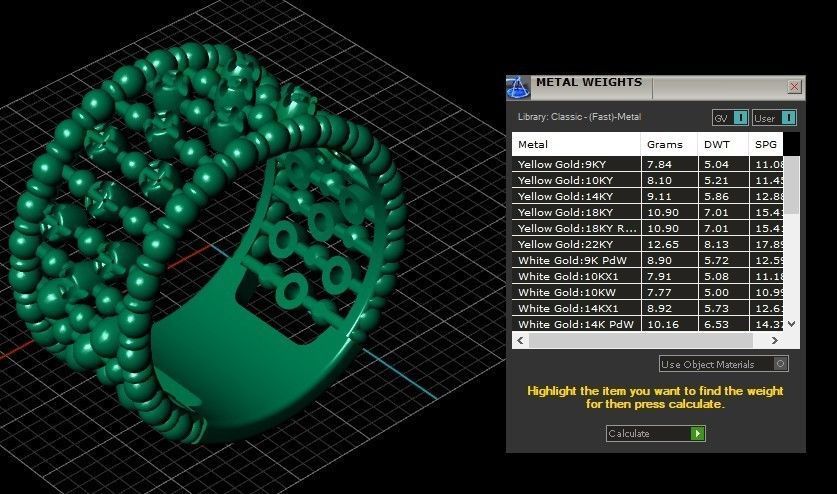This screenshot has height=494, width=837.
Task: Click the 7.84 grams cell
Action: click(669, 164)
